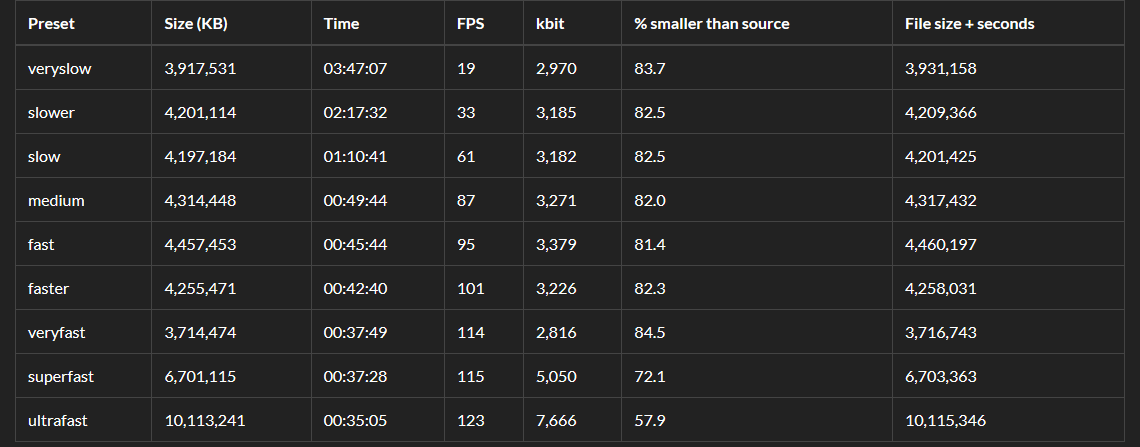Click the faster preset size 4,255,471
This screenshot has width=1140, height=447.
[x=200, y=289]
